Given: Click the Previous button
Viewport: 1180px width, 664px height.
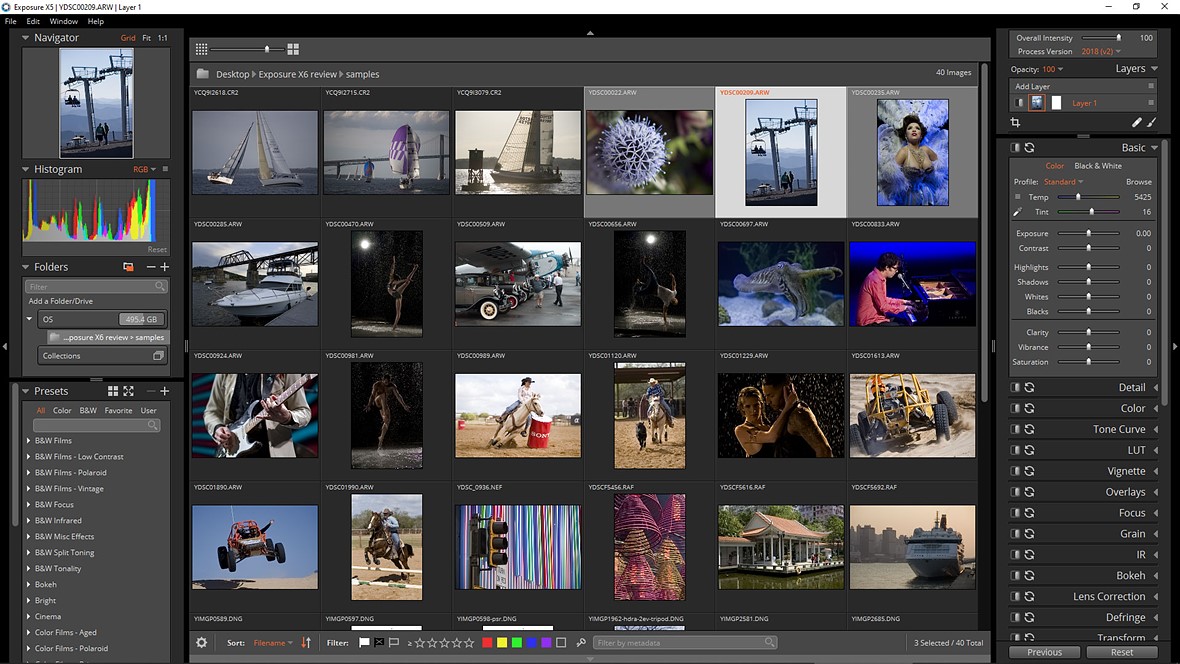Looking at the screenshot, I should pyautogui.click(x=1044, y=652).
